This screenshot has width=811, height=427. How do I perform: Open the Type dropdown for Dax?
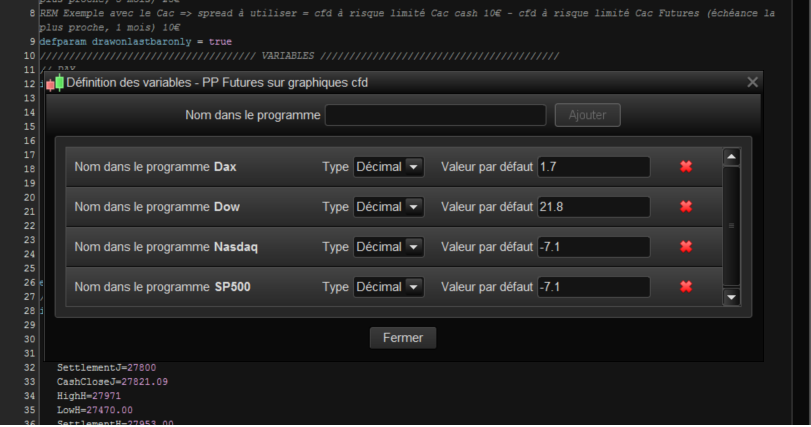coord(389,167)
